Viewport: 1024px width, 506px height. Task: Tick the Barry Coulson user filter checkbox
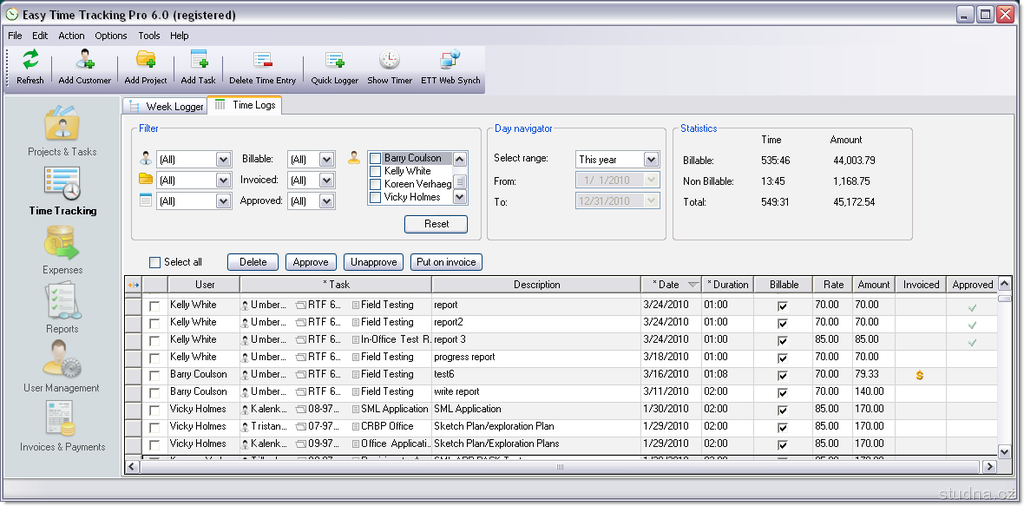(x=376, y=158)
